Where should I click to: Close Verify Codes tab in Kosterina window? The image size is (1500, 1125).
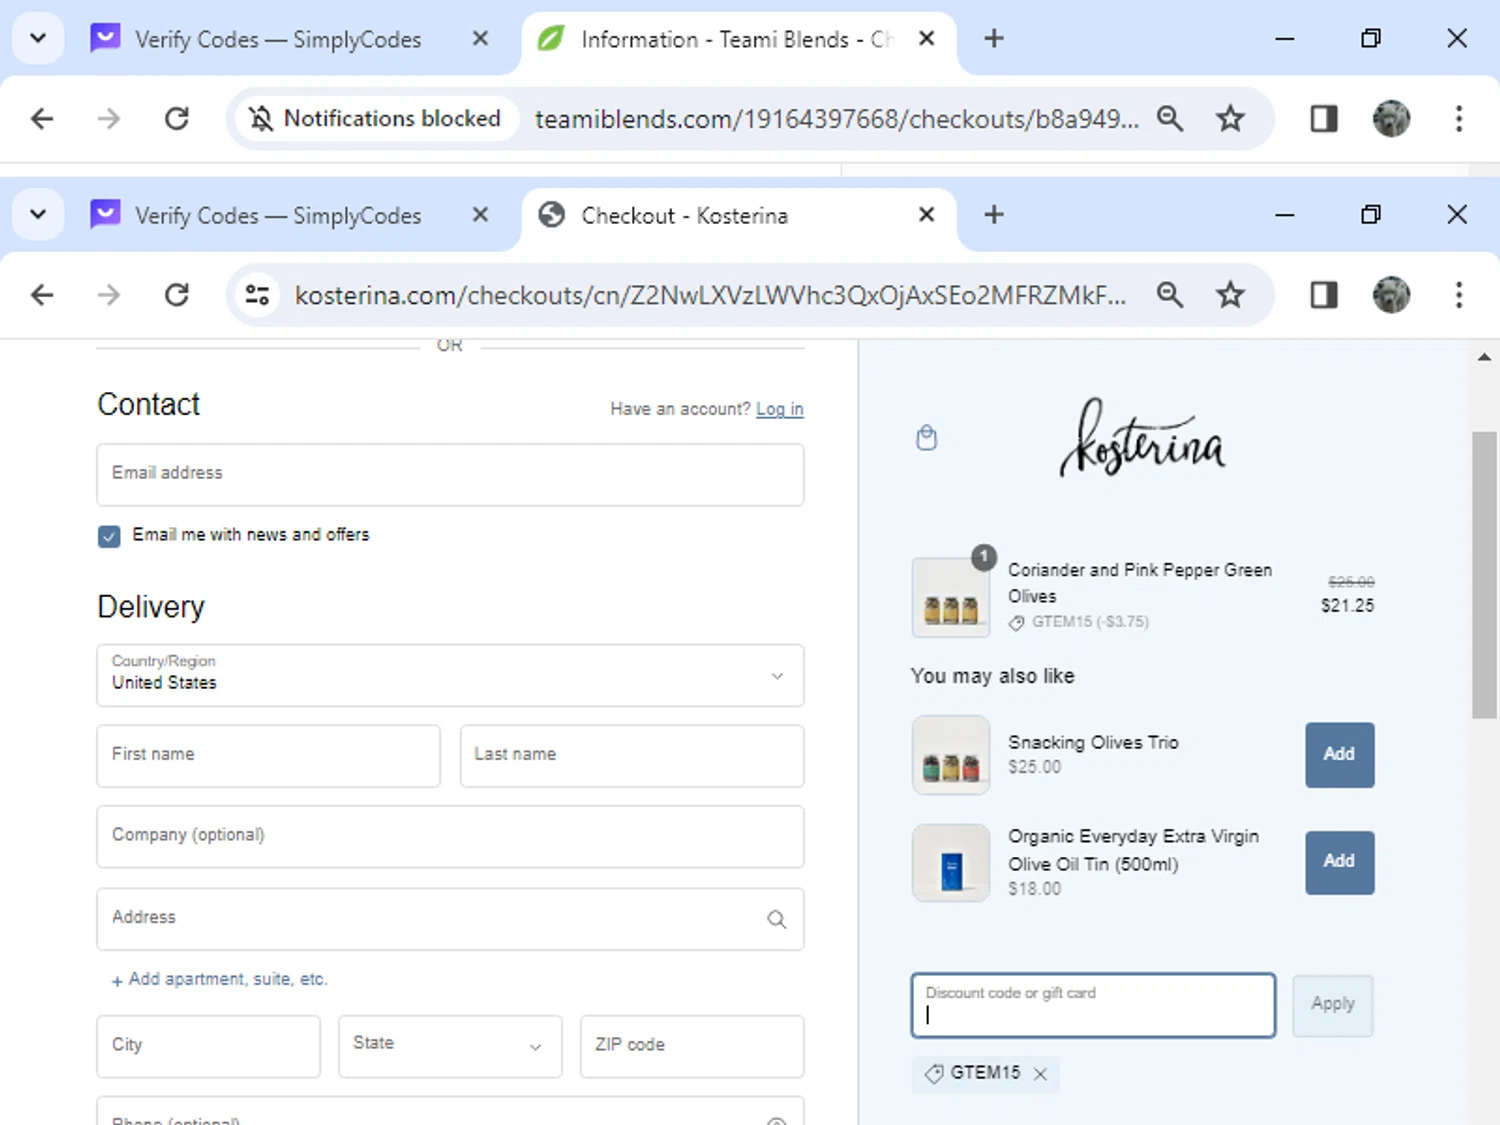coord(480,215)
